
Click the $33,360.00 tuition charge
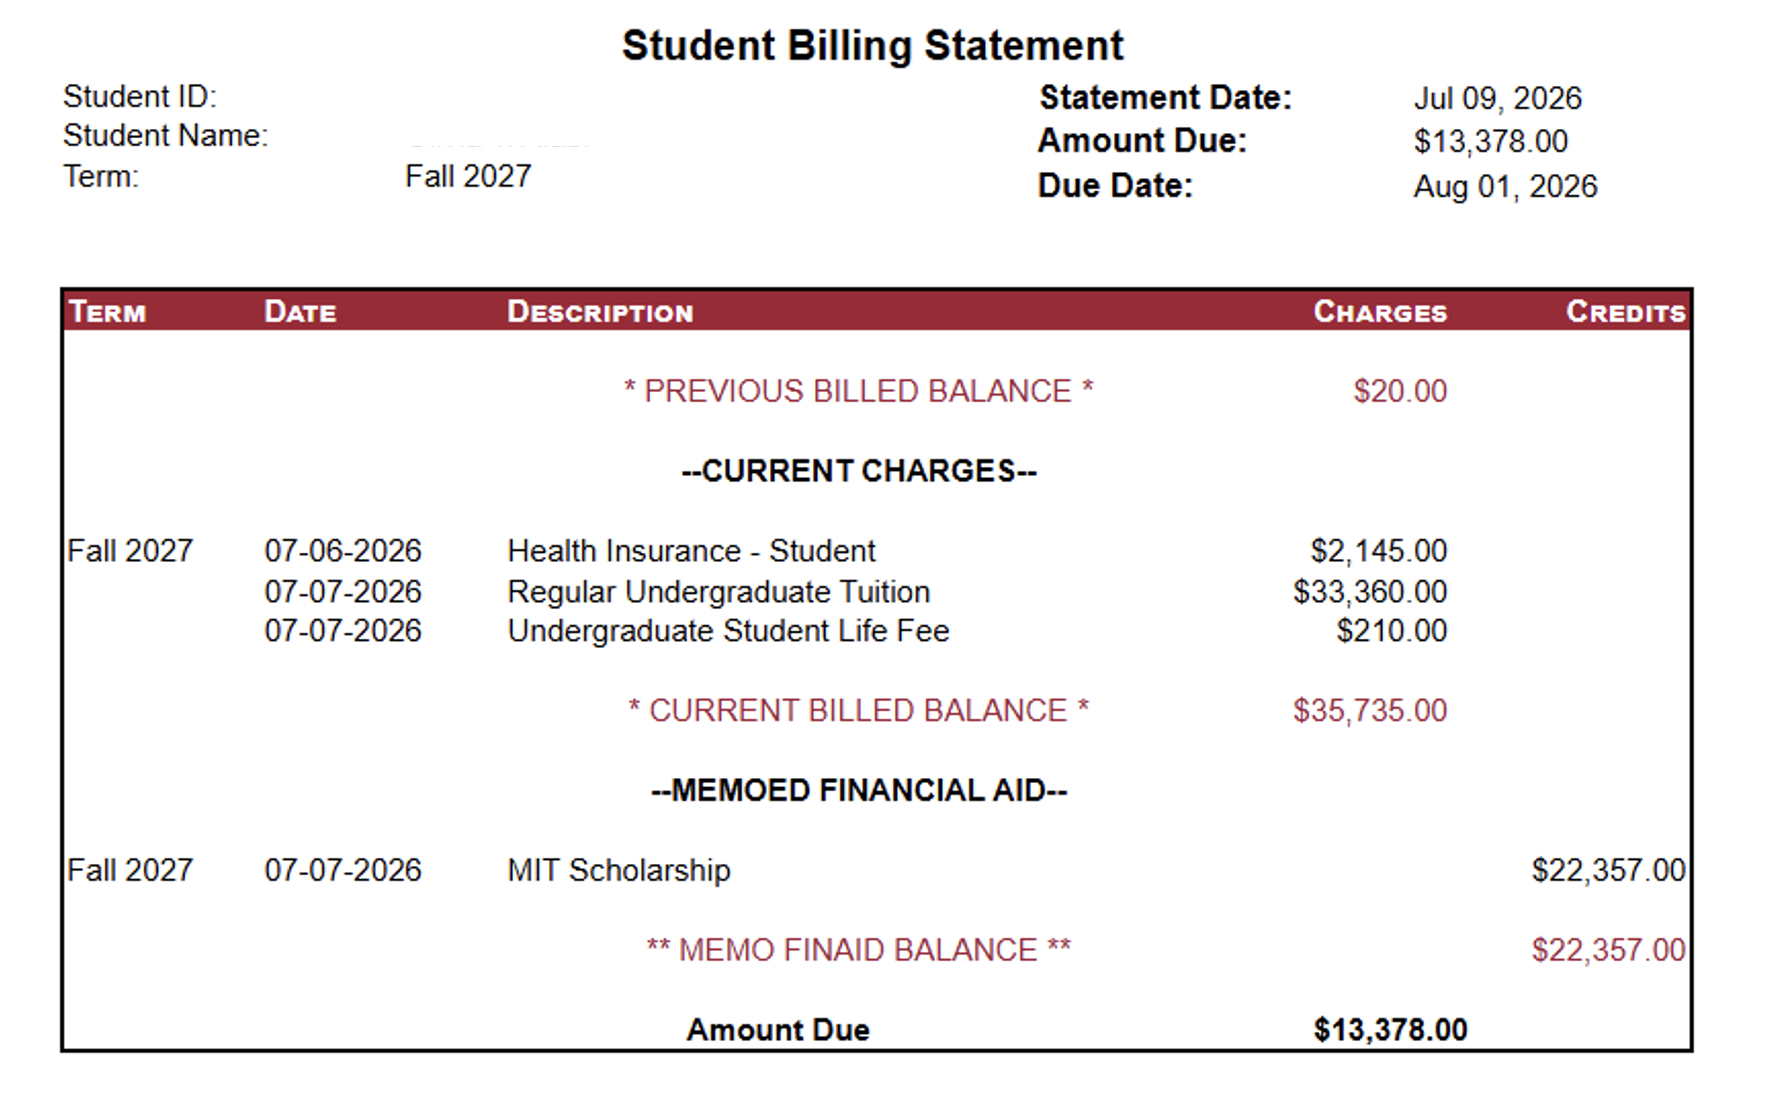point(1370,592)
